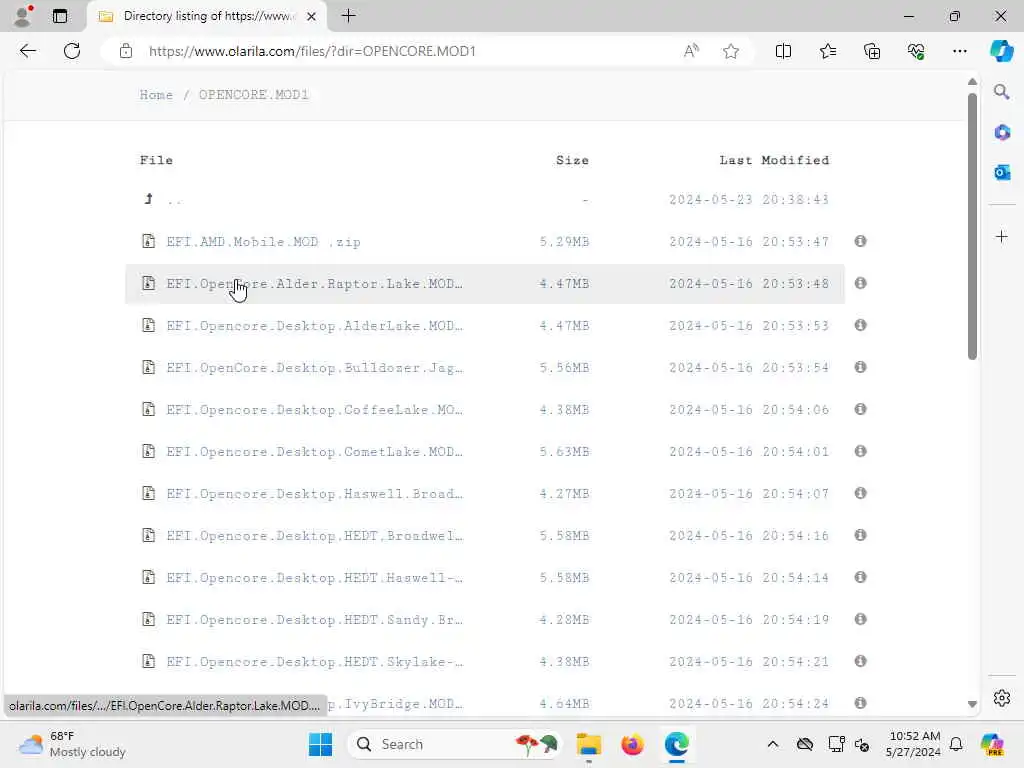This screenshot has height=768, width=1024.
Task: Click the taskbar Search box
Action: pos(455,744)
